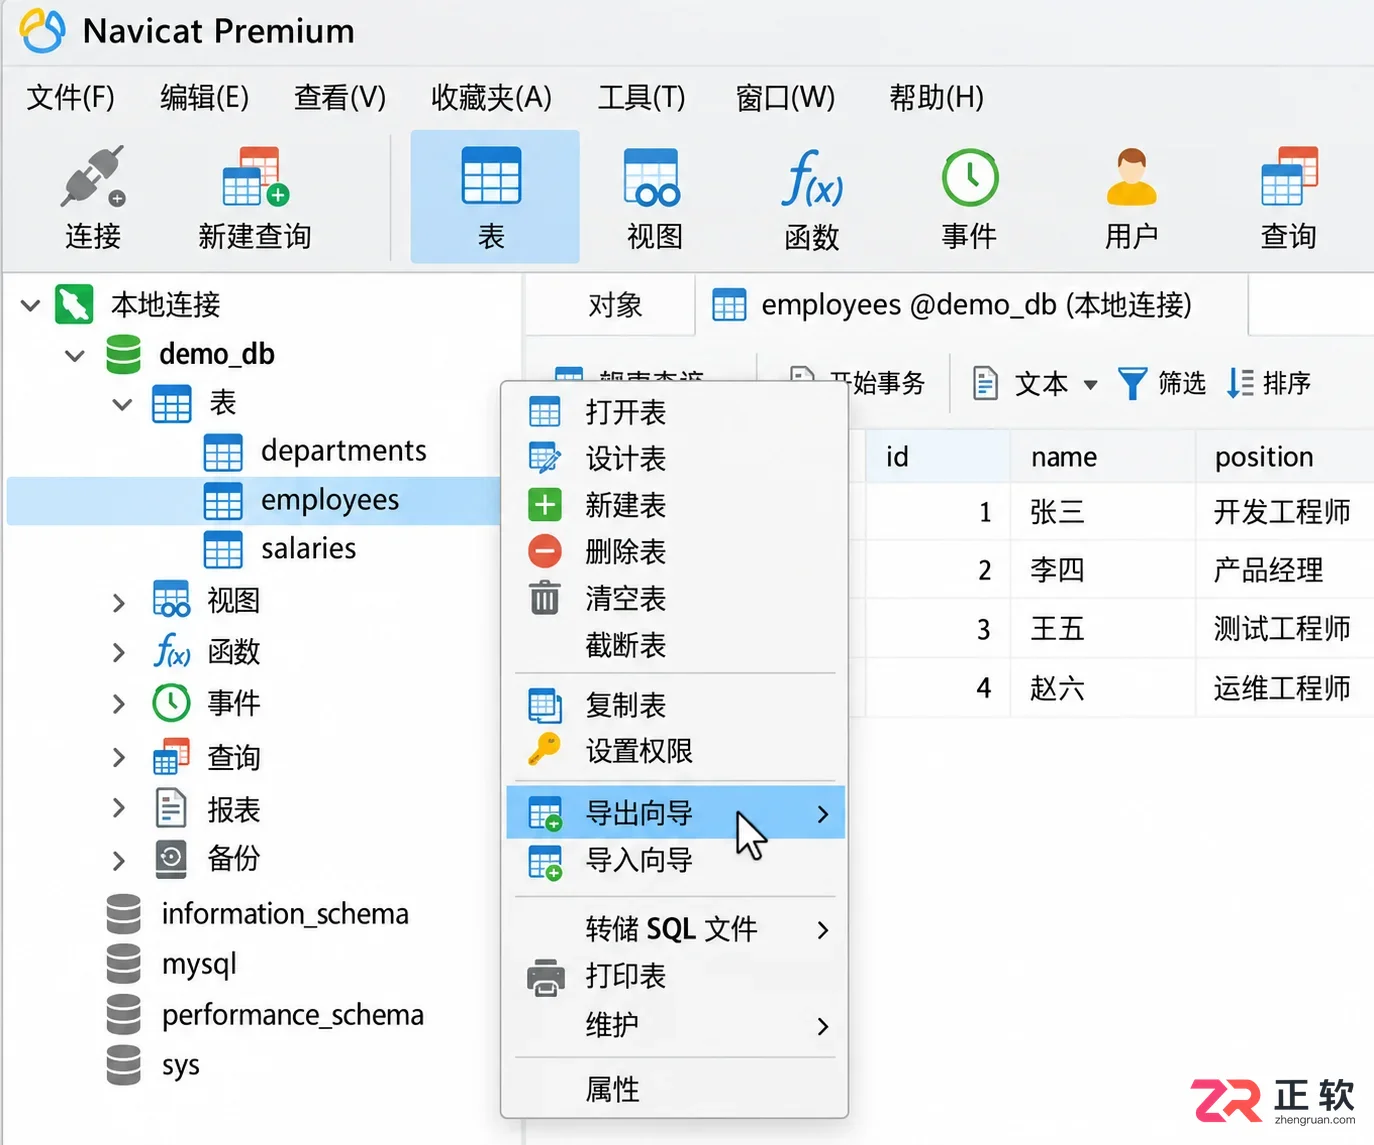1374x1145 pixels.
Task: Switch to the 对象 tab
Action: (615, 305)
